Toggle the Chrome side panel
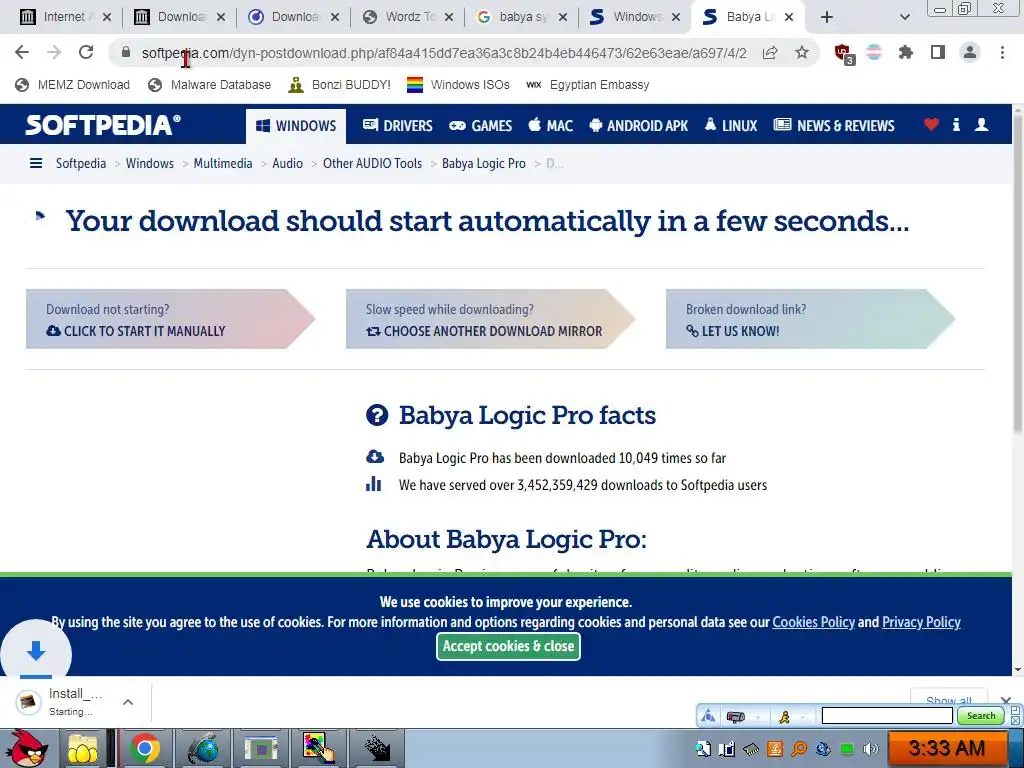Image resolution: width=1024 pixels, height=768 pixels. coord(938,52)
